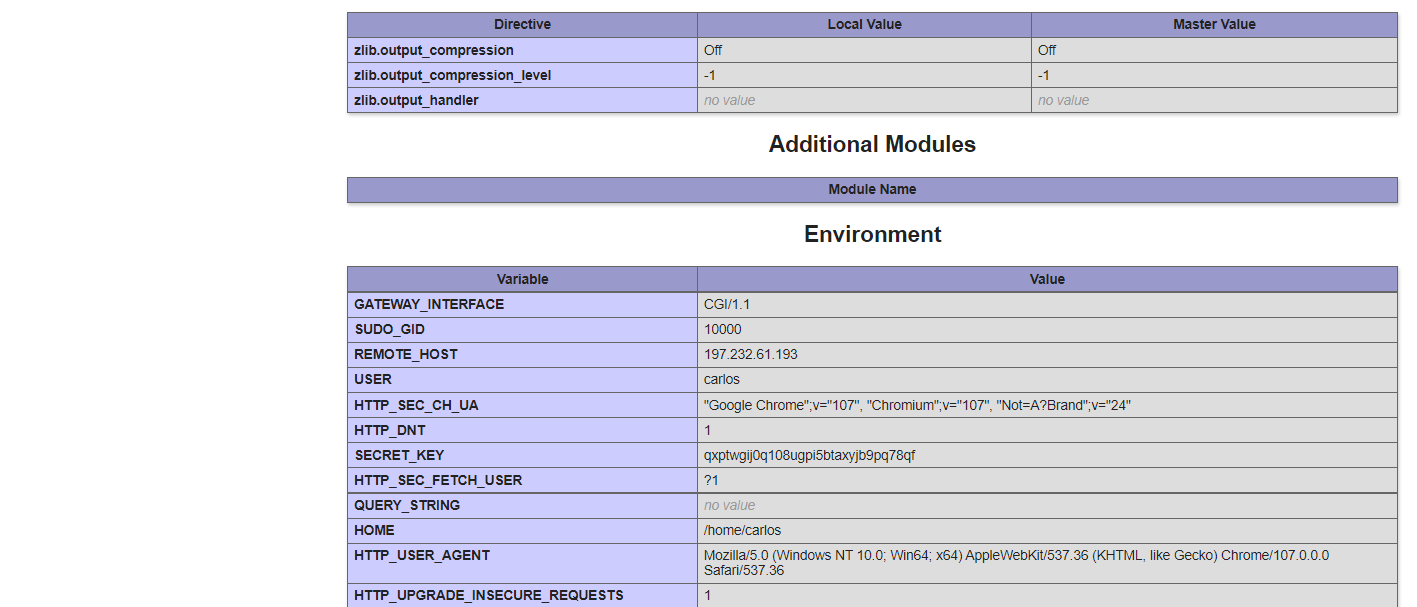Click the zlib.output_handler directive cell
1417x607 pixels.
(x=416, y=100)
